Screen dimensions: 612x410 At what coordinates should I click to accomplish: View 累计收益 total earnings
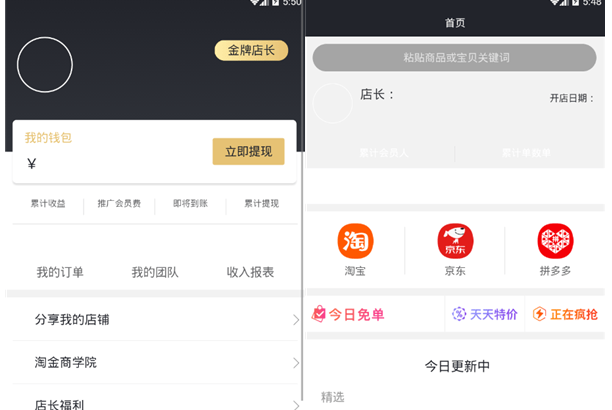pyautogui.click(x=48, y=204)
